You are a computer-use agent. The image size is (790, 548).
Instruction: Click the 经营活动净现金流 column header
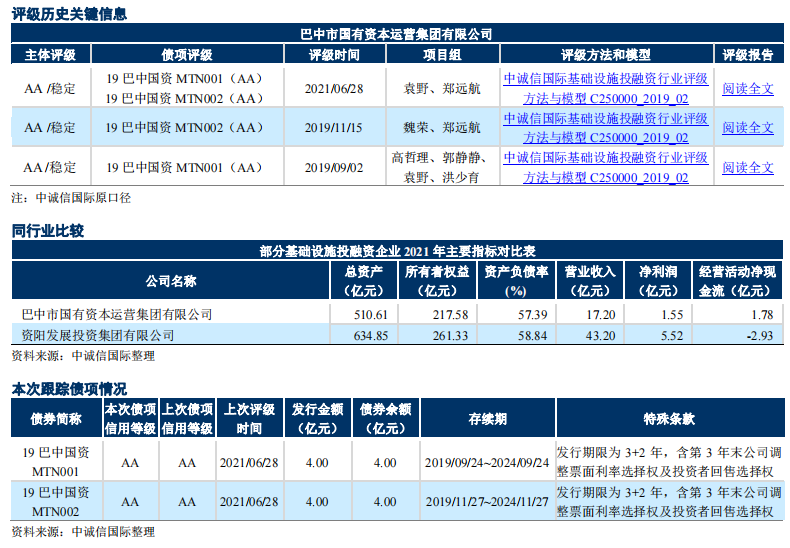(x=737, y=281)
